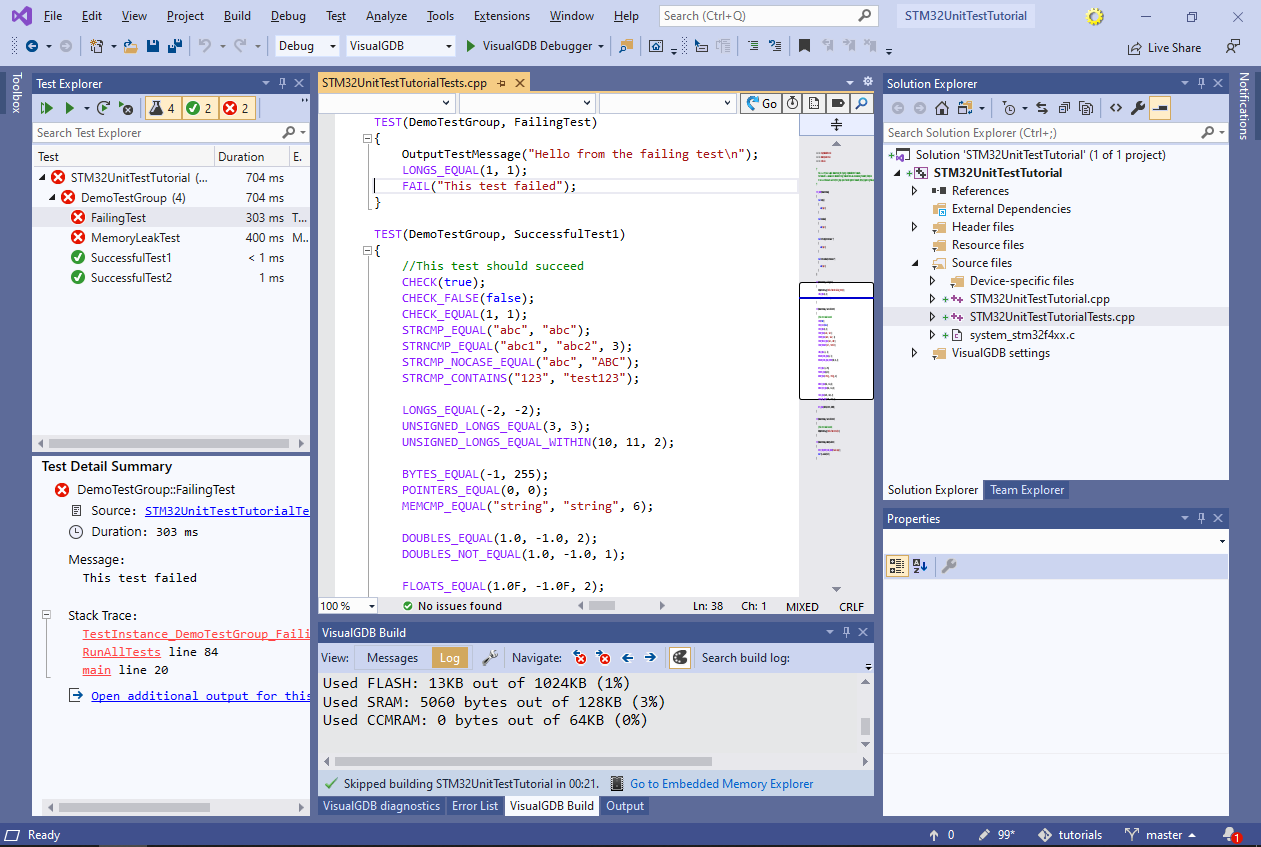Click the stopwatch icon beside Go

pos(792,103)
